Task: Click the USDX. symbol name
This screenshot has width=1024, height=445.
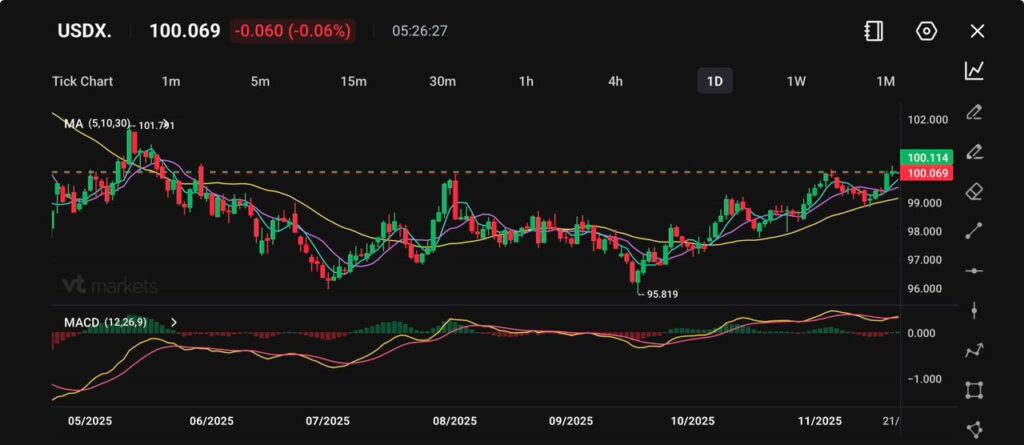Action: tap(83, 30)
